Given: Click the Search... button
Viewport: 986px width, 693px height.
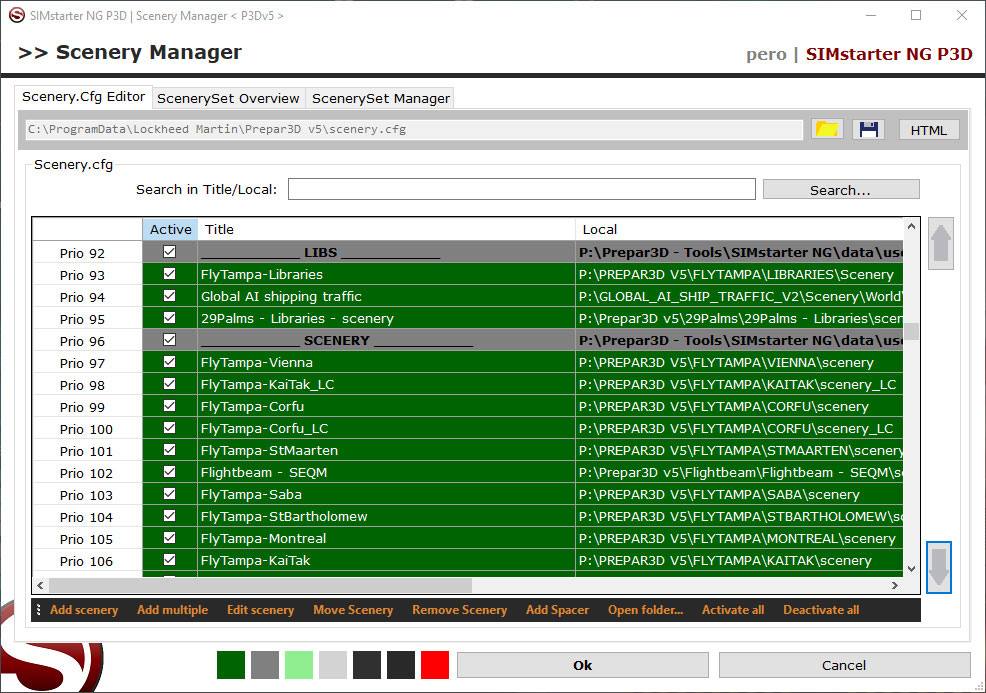Looking at the screenshot, I should coord(841,190).
